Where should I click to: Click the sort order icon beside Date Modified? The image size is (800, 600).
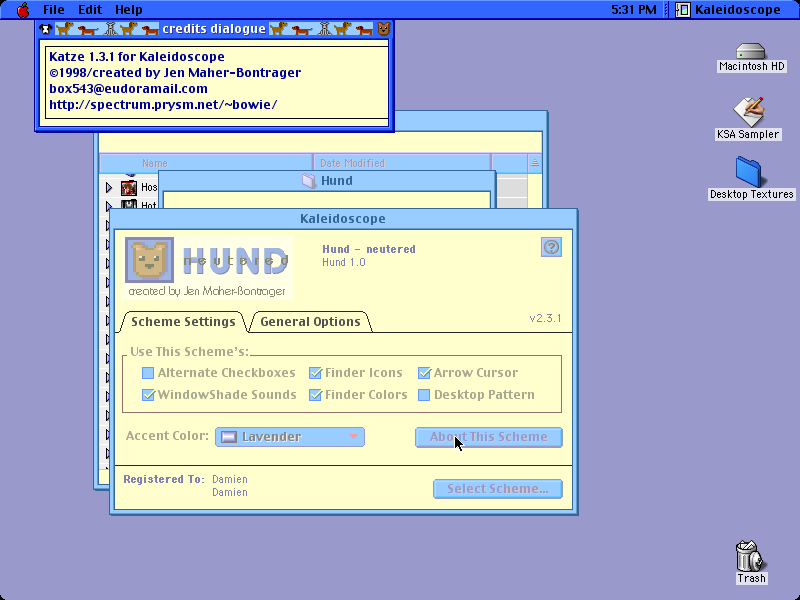[x=535, y=163]
